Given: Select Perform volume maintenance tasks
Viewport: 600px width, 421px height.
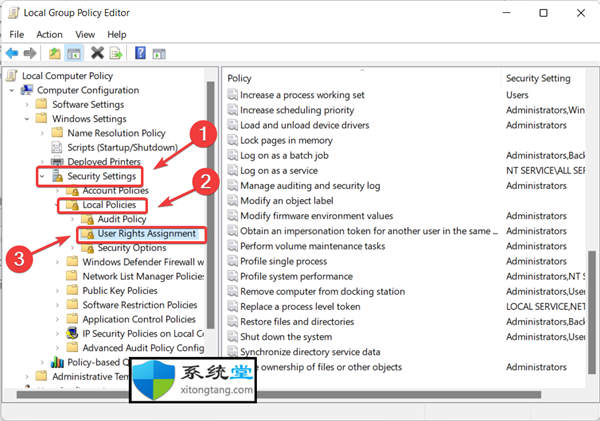Looking at the screenshot, I should pyautogui.click(x=313, y=246).
